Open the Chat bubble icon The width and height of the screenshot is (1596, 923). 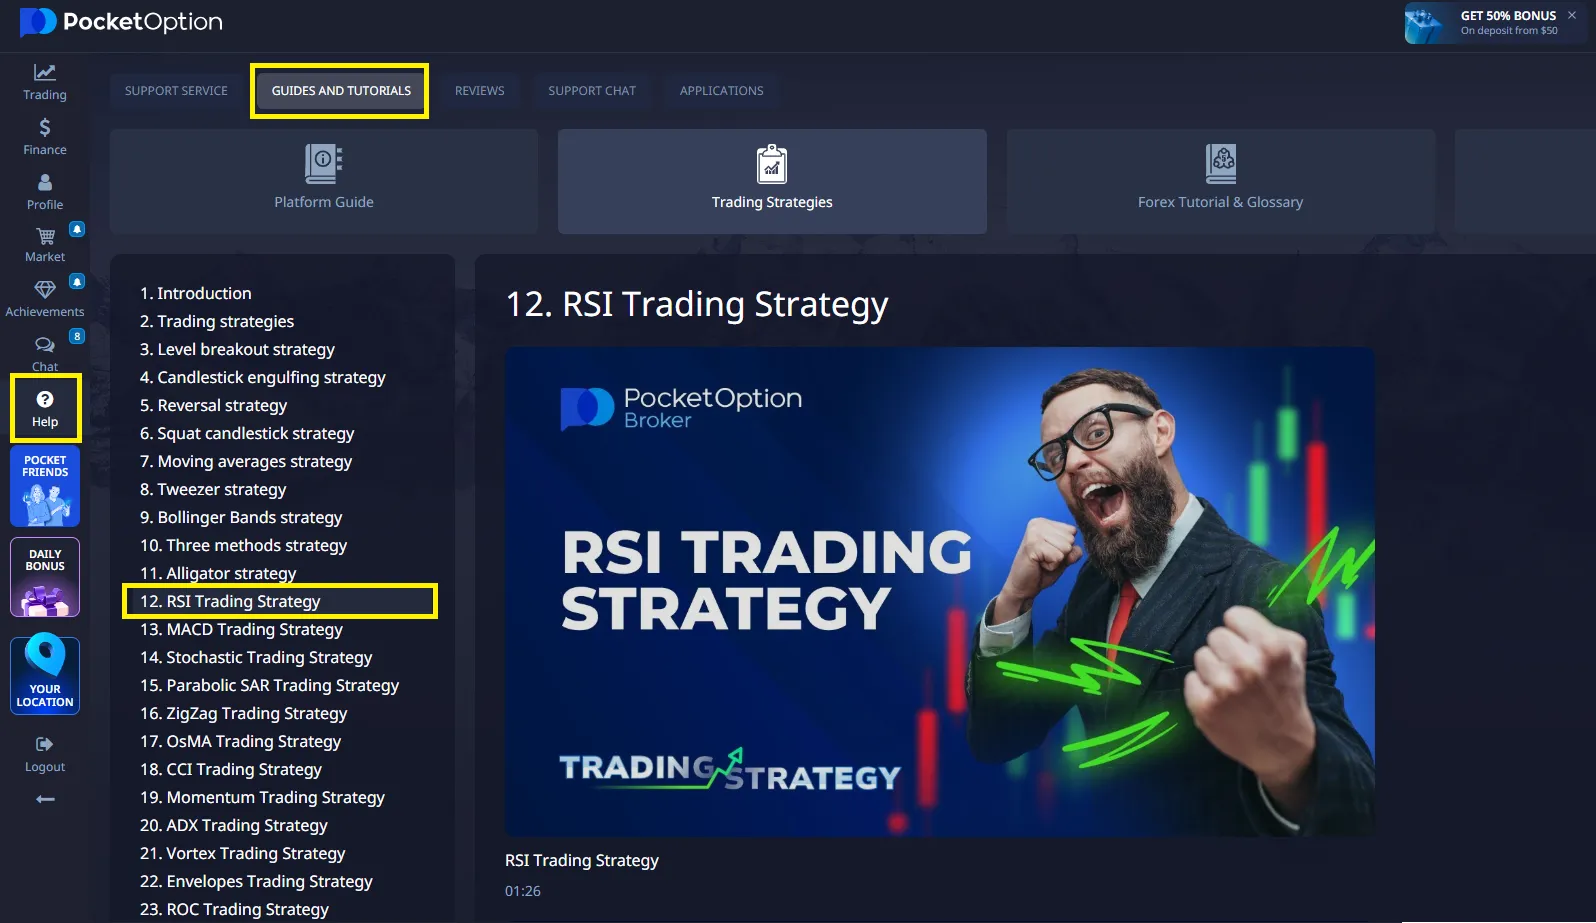[x=45, y=345]
